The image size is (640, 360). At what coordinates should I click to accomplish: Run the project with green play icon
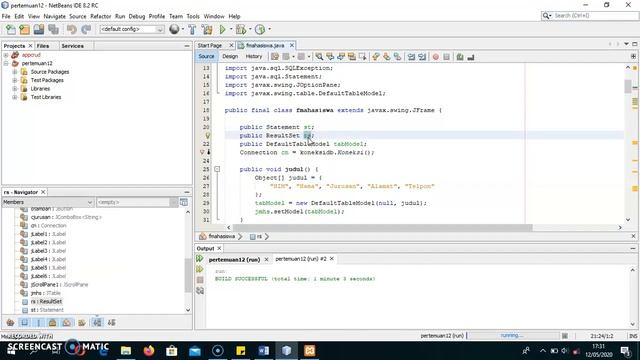coord(222,29)
